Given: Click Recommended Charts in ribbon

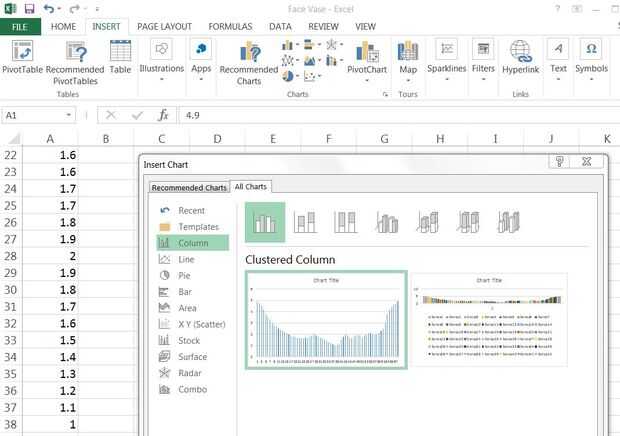Looking at the screenshot, I should [x=249, y=63].
